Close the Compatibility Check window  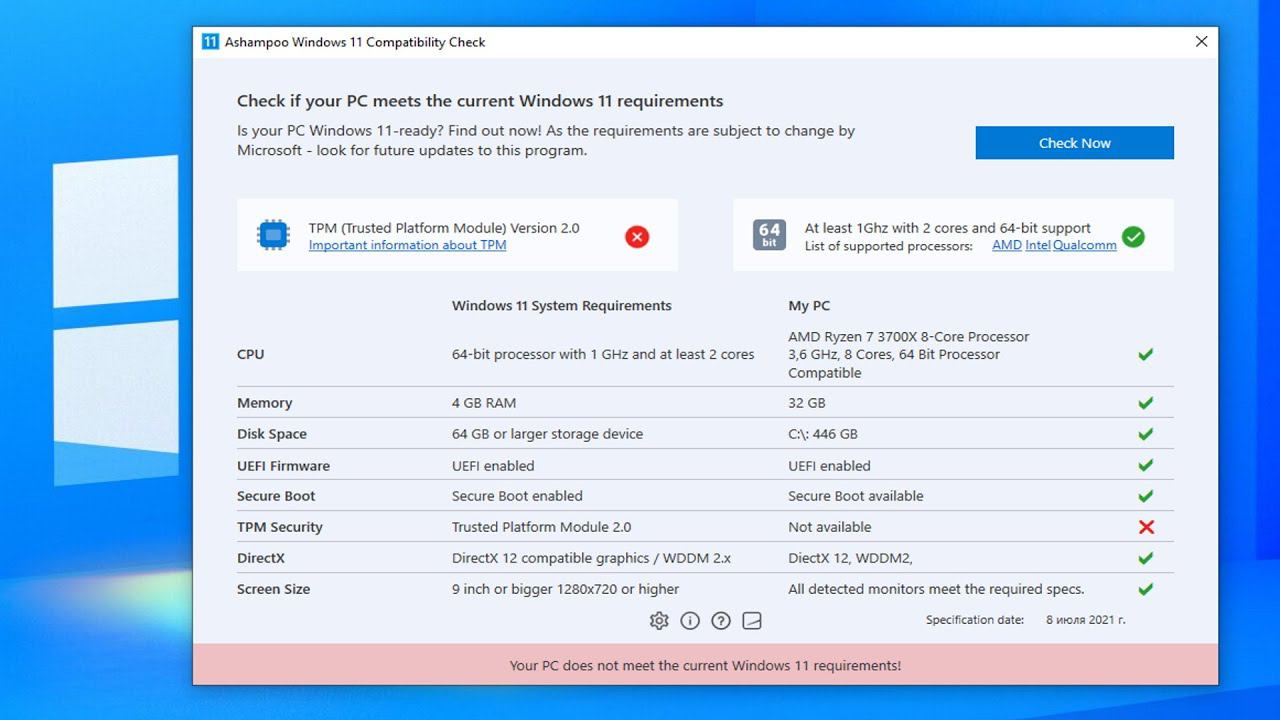click(1201, 42)
